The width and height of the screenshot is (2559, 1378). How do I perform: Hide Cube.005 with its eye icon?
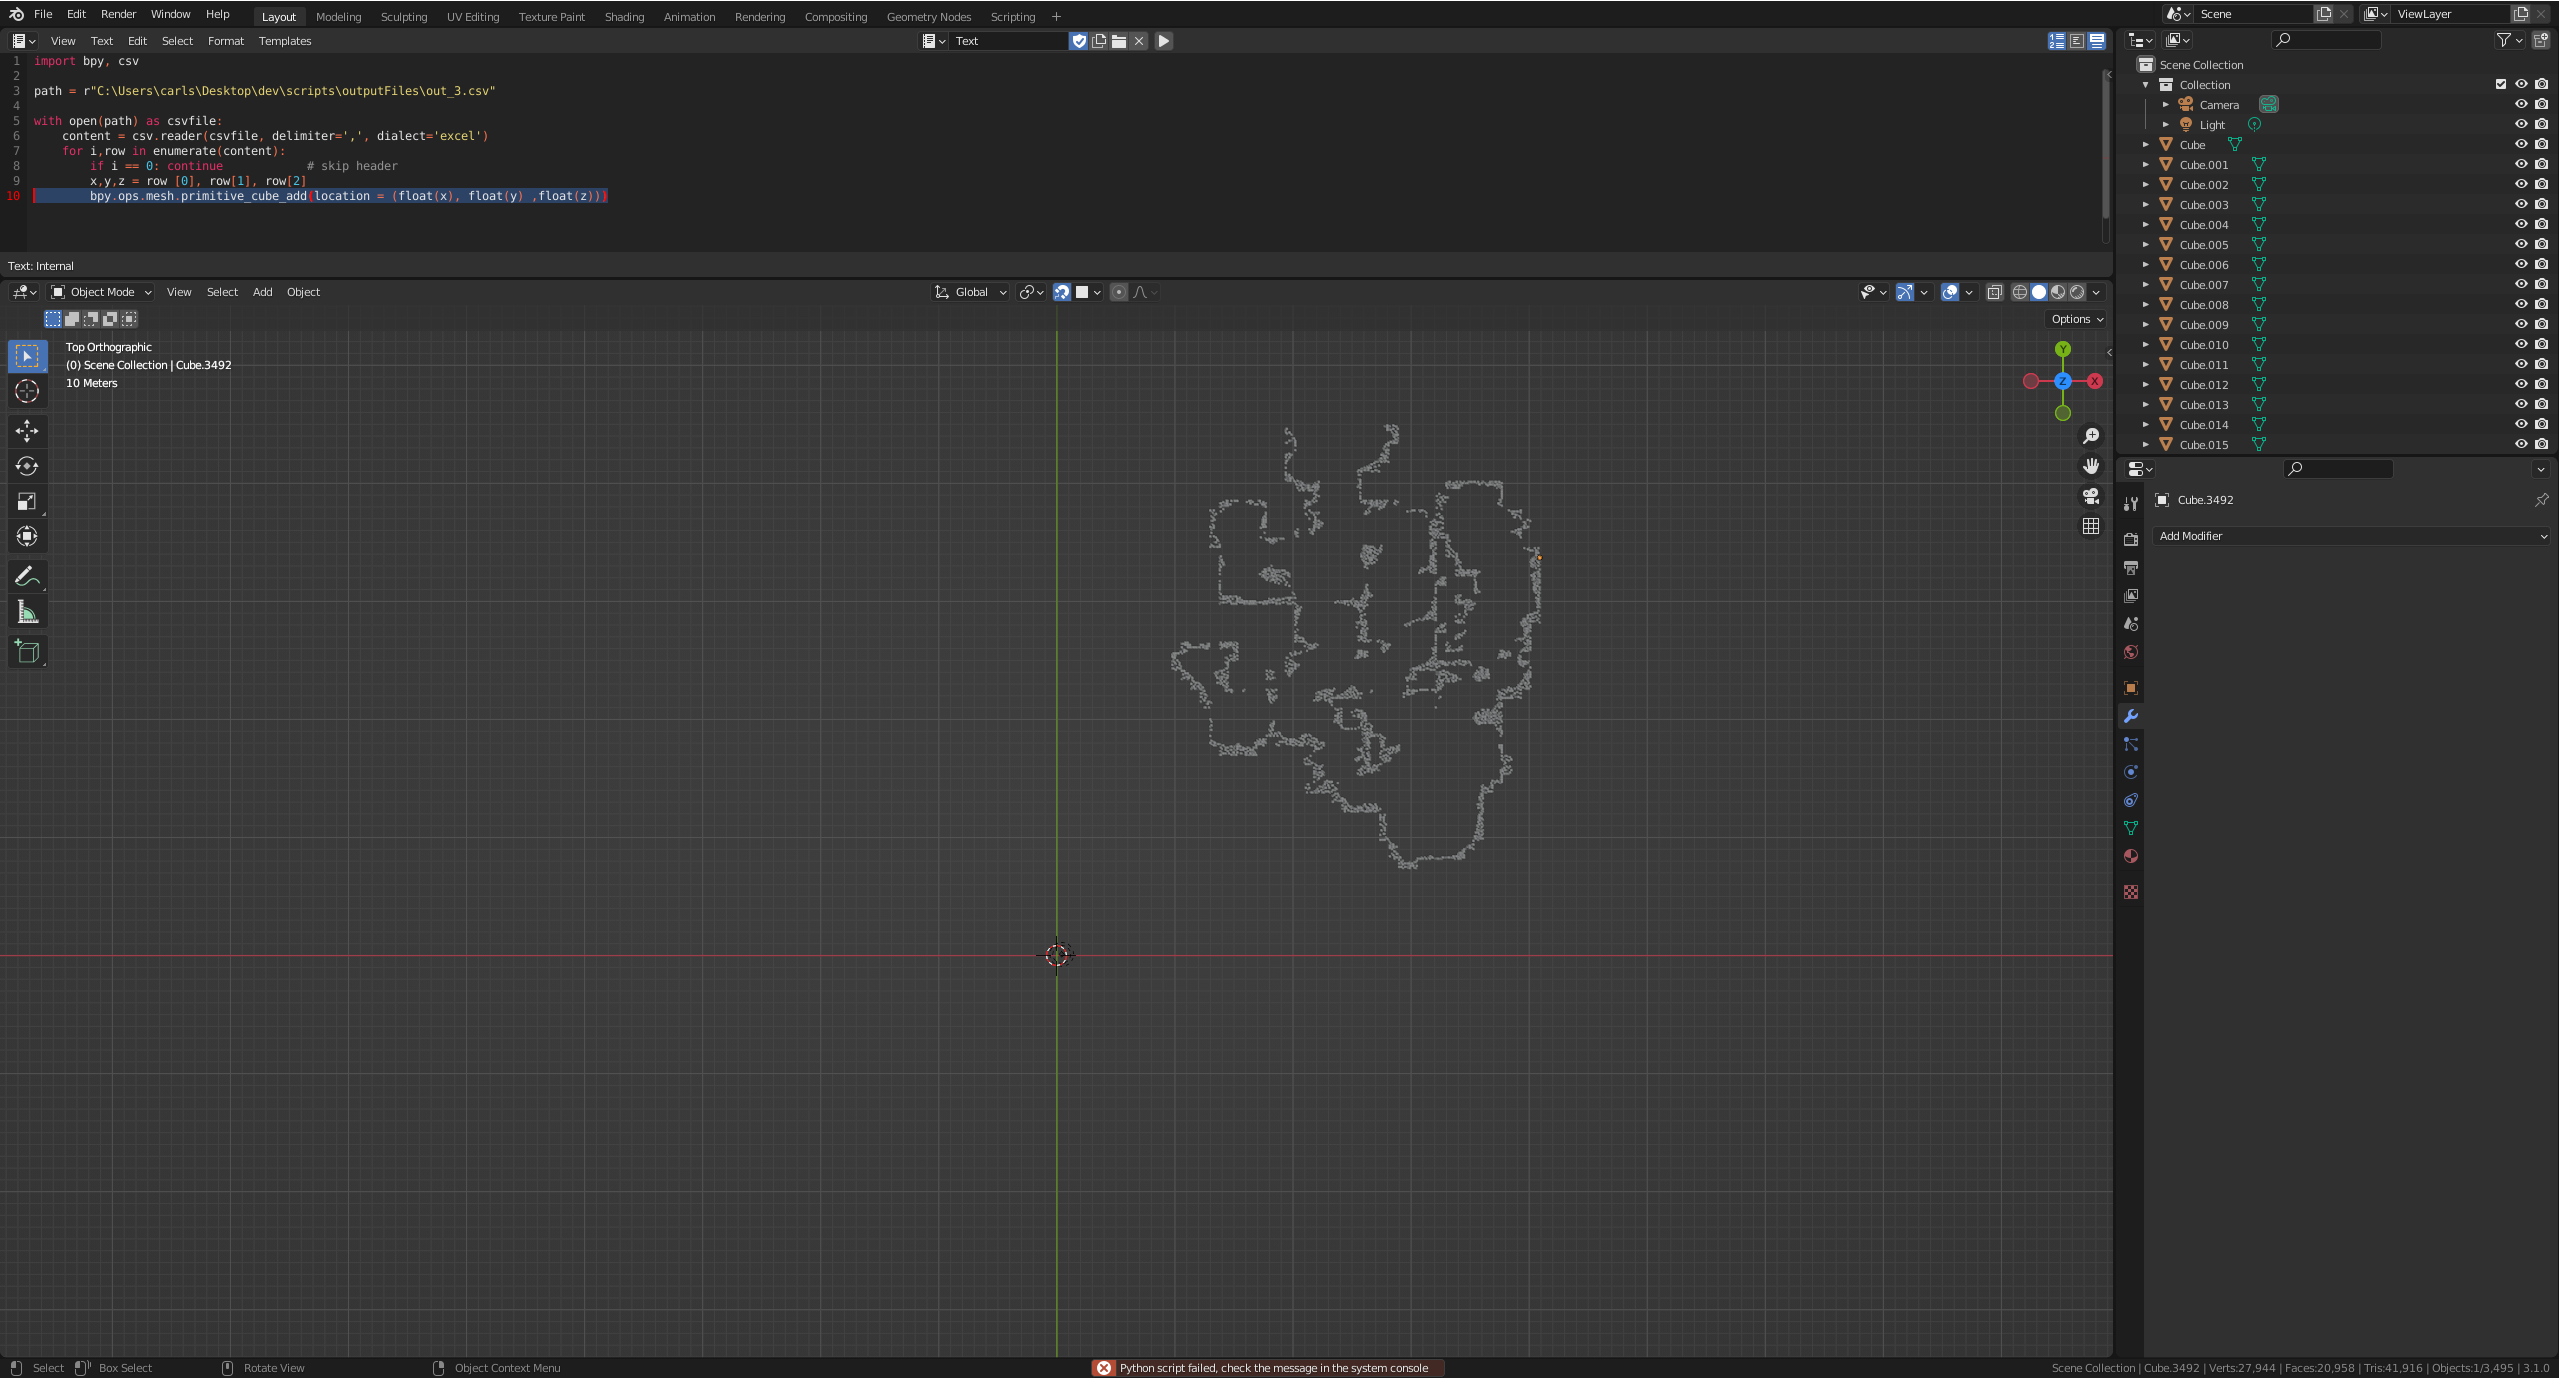pyautogui.click(x=2520, y=244)
